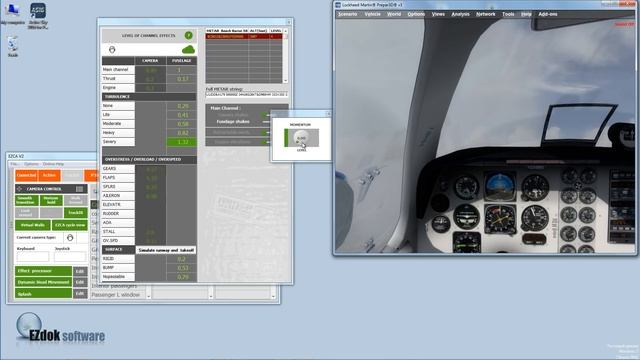Open Options menu in EZCA window

click(31, 164)
